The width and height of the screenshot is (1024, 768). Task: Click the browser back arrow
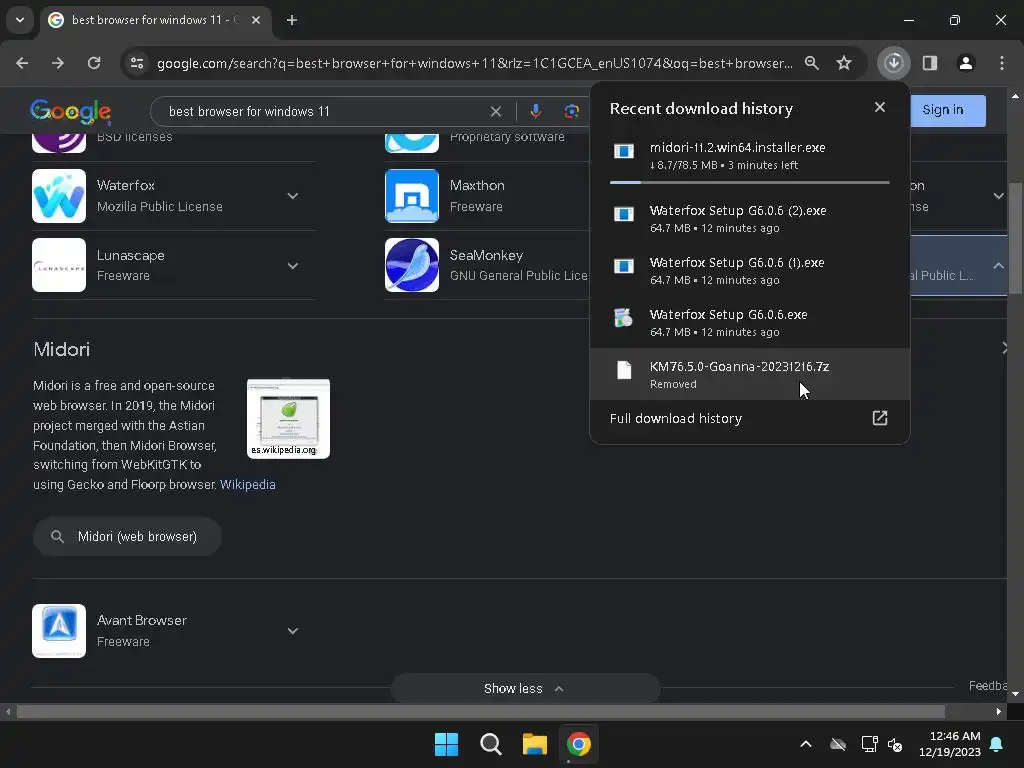point(22,63)
